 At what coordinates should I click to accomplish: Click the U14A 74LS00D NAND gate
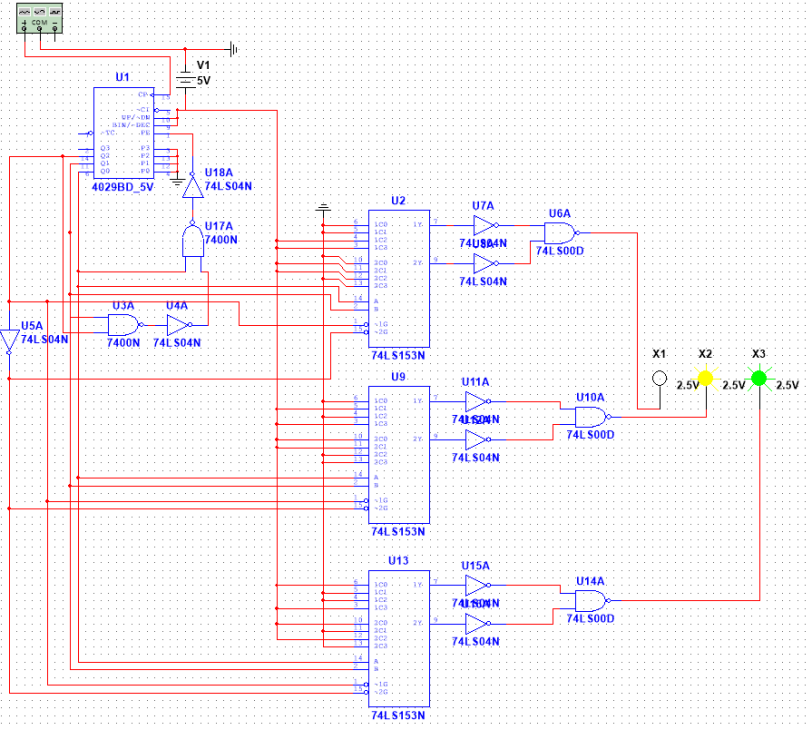[x=592, y=601]
